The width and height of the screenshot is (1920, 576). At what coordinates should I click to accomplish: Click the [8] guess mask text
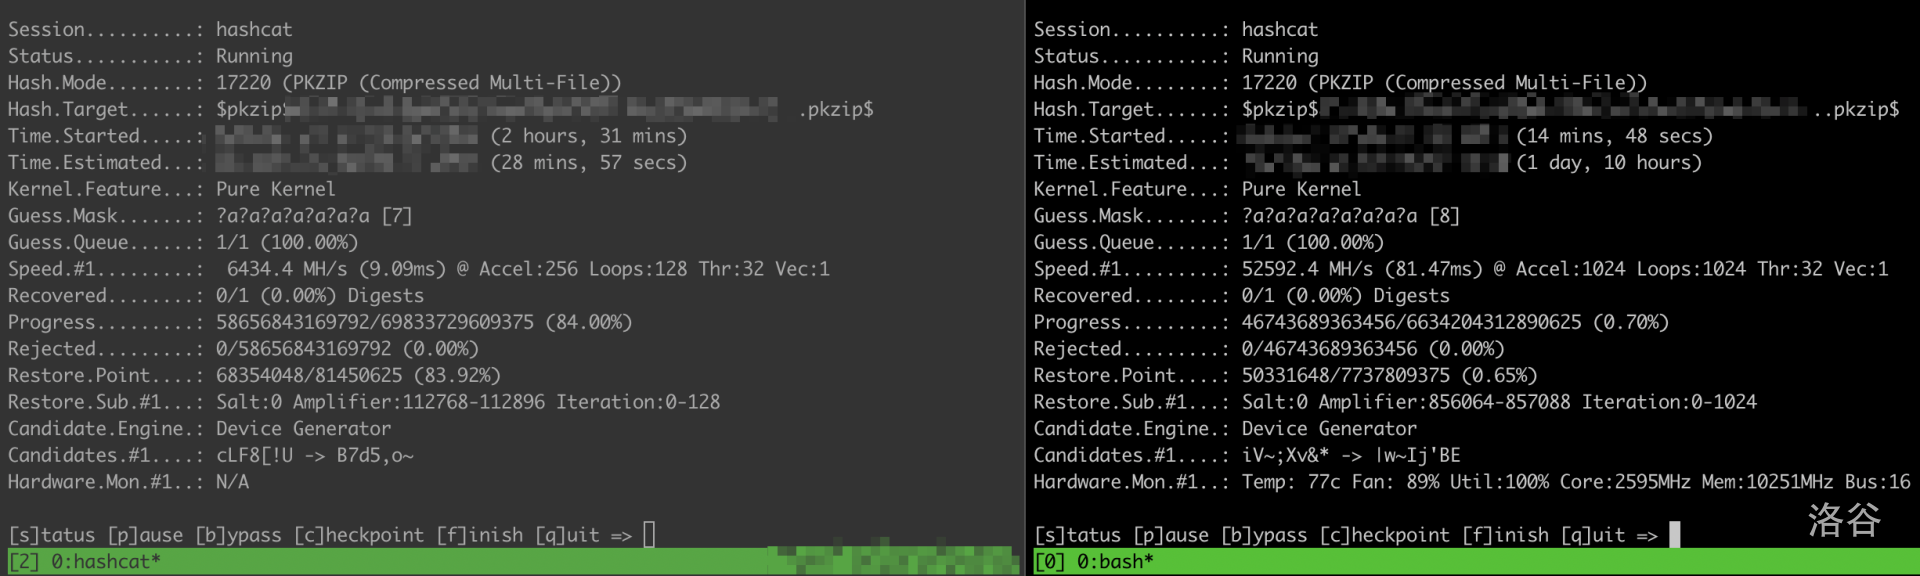point(1444,216)
